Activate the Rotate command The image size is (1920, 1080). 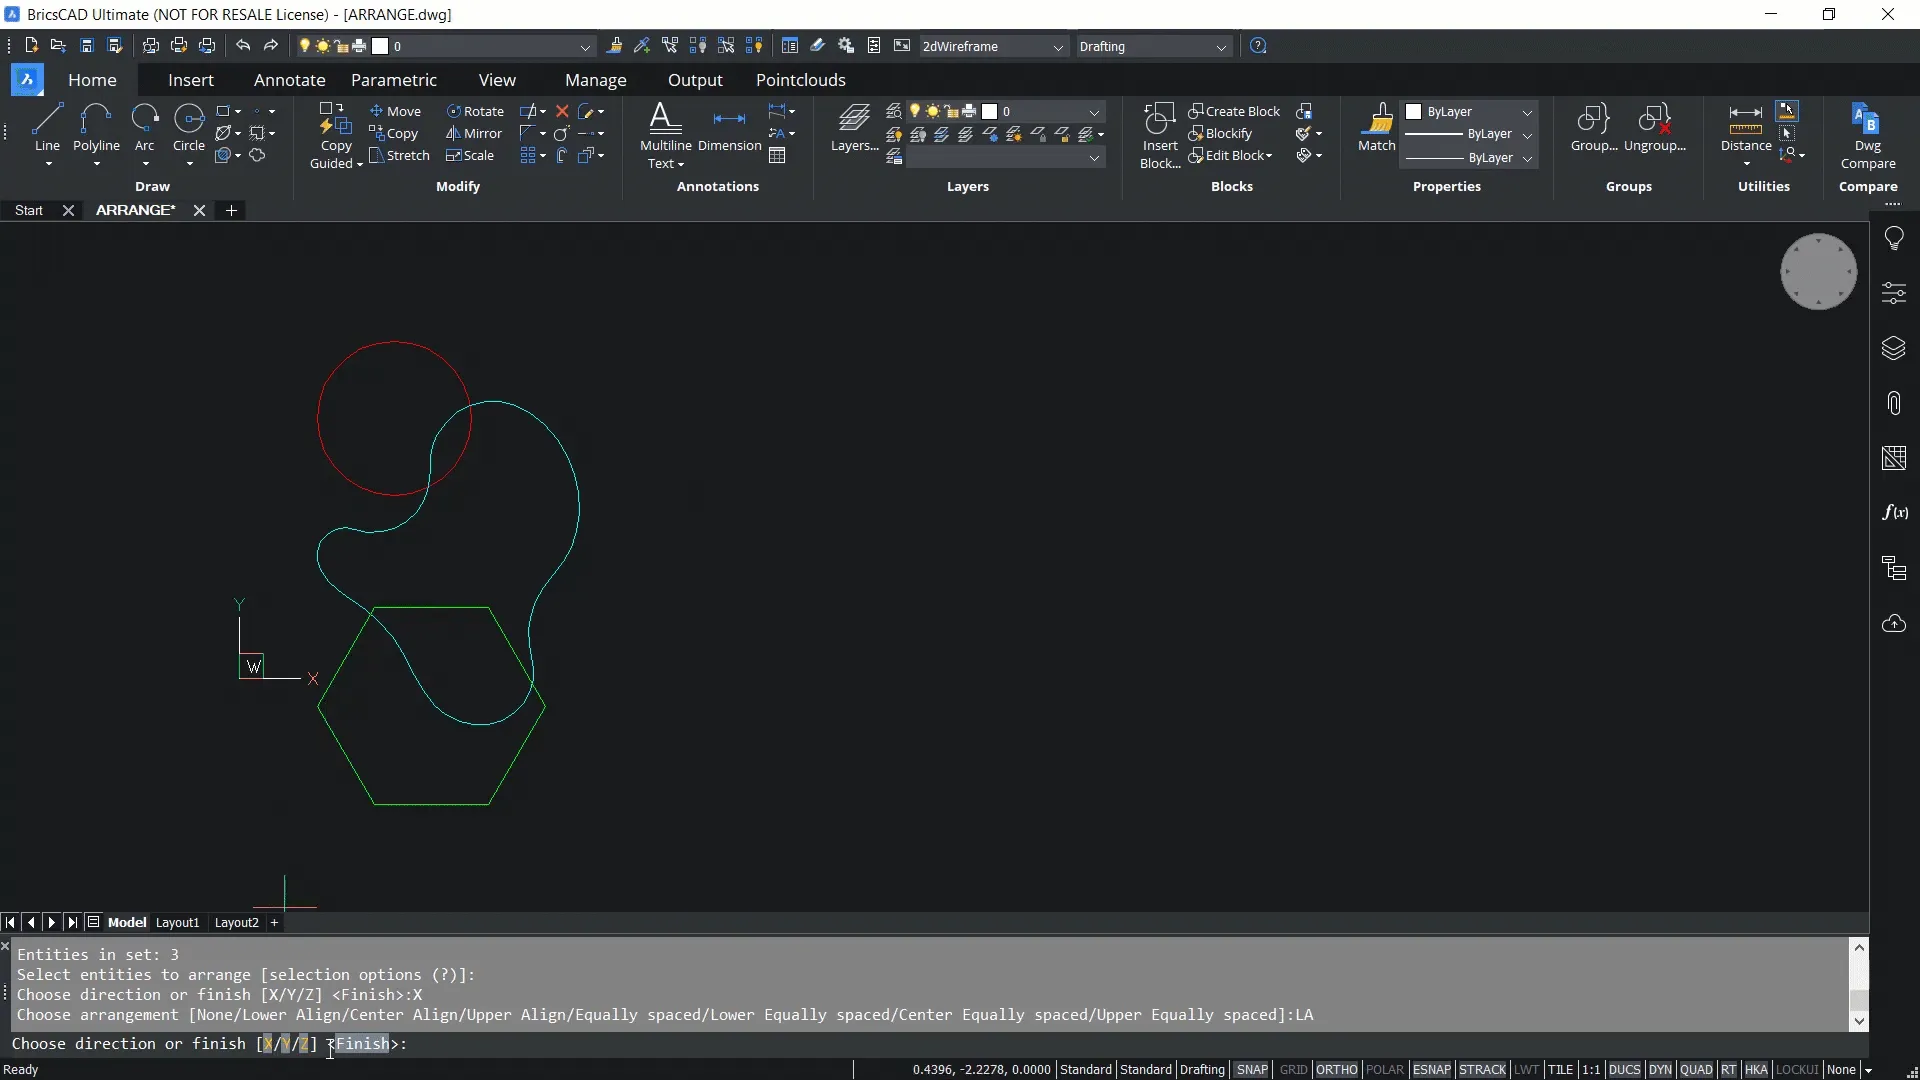[475, 111]
